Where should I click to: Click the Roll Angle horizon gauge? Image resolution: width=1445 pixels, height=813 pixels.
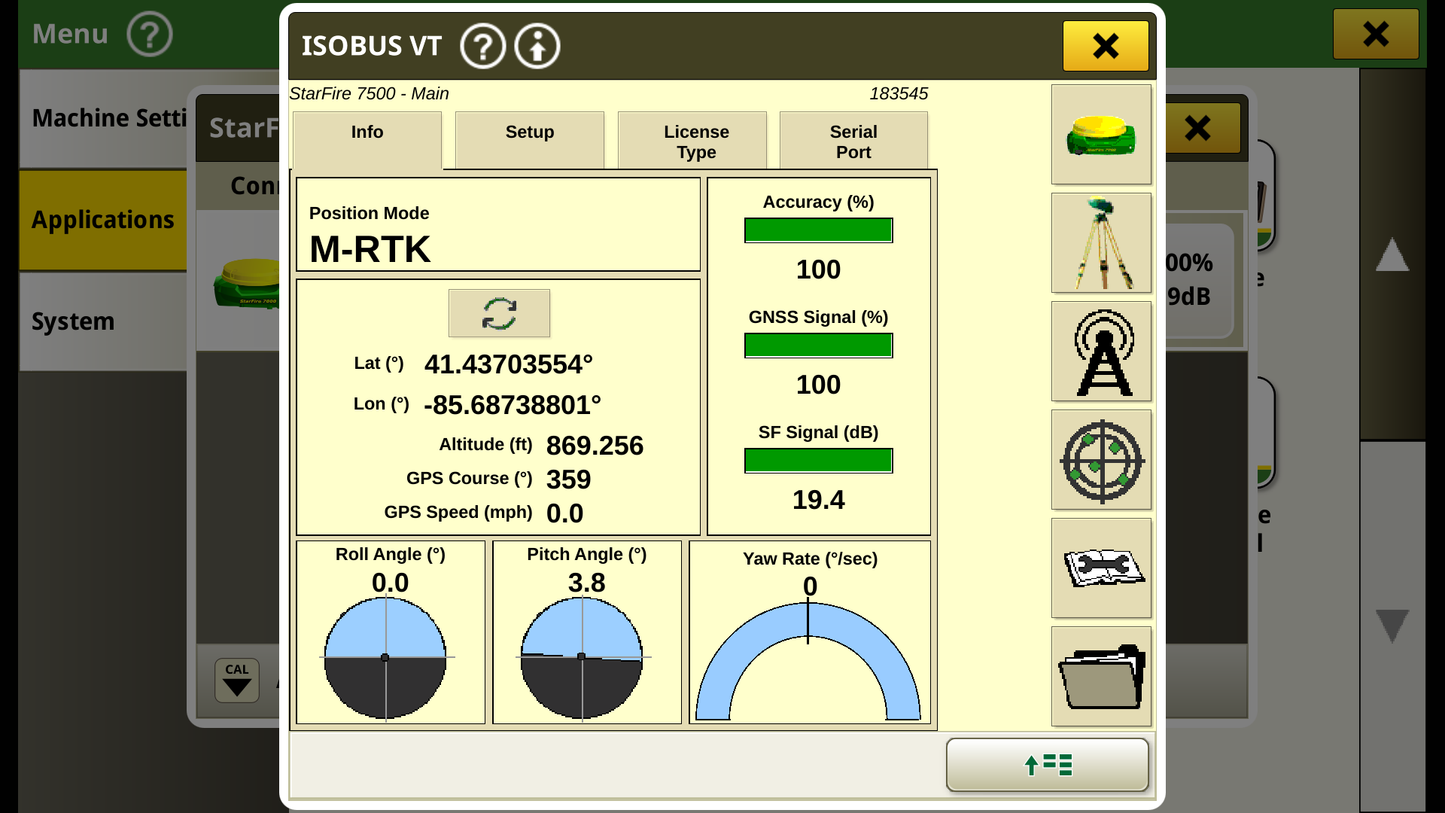tap(385, 658)
